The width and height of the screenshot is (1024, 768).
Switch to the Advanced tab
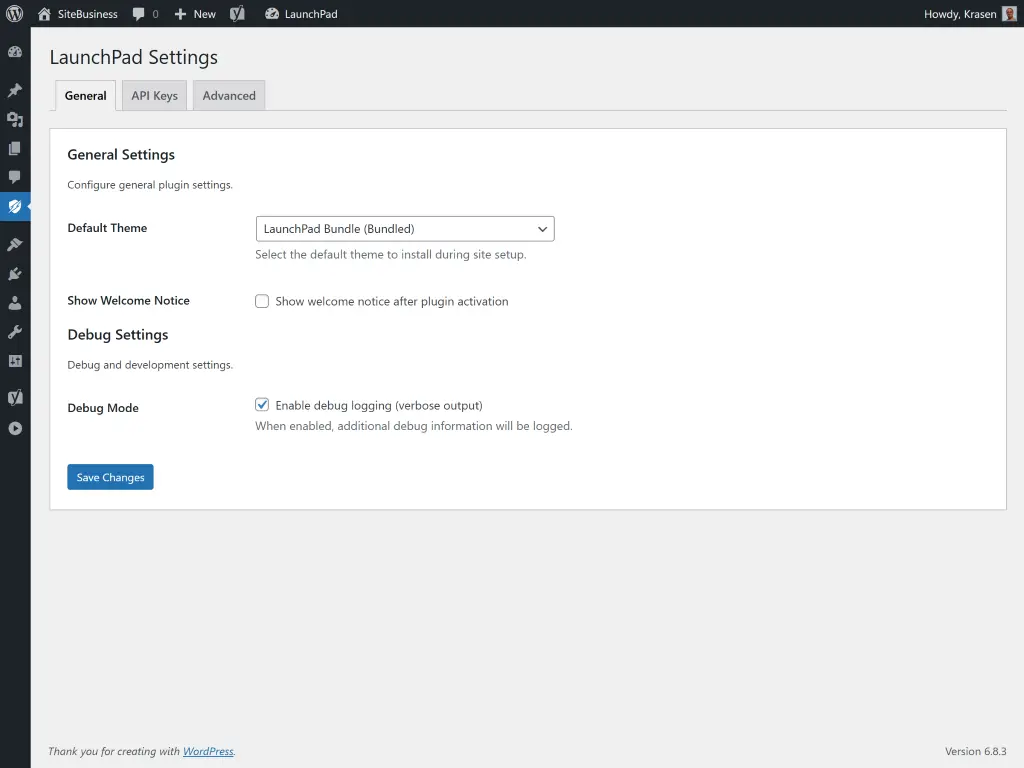point(228,95)
